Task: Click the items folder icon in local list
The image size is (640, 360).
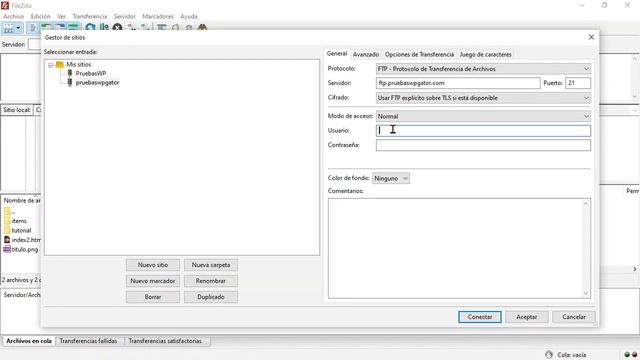Action: [7, 221]
